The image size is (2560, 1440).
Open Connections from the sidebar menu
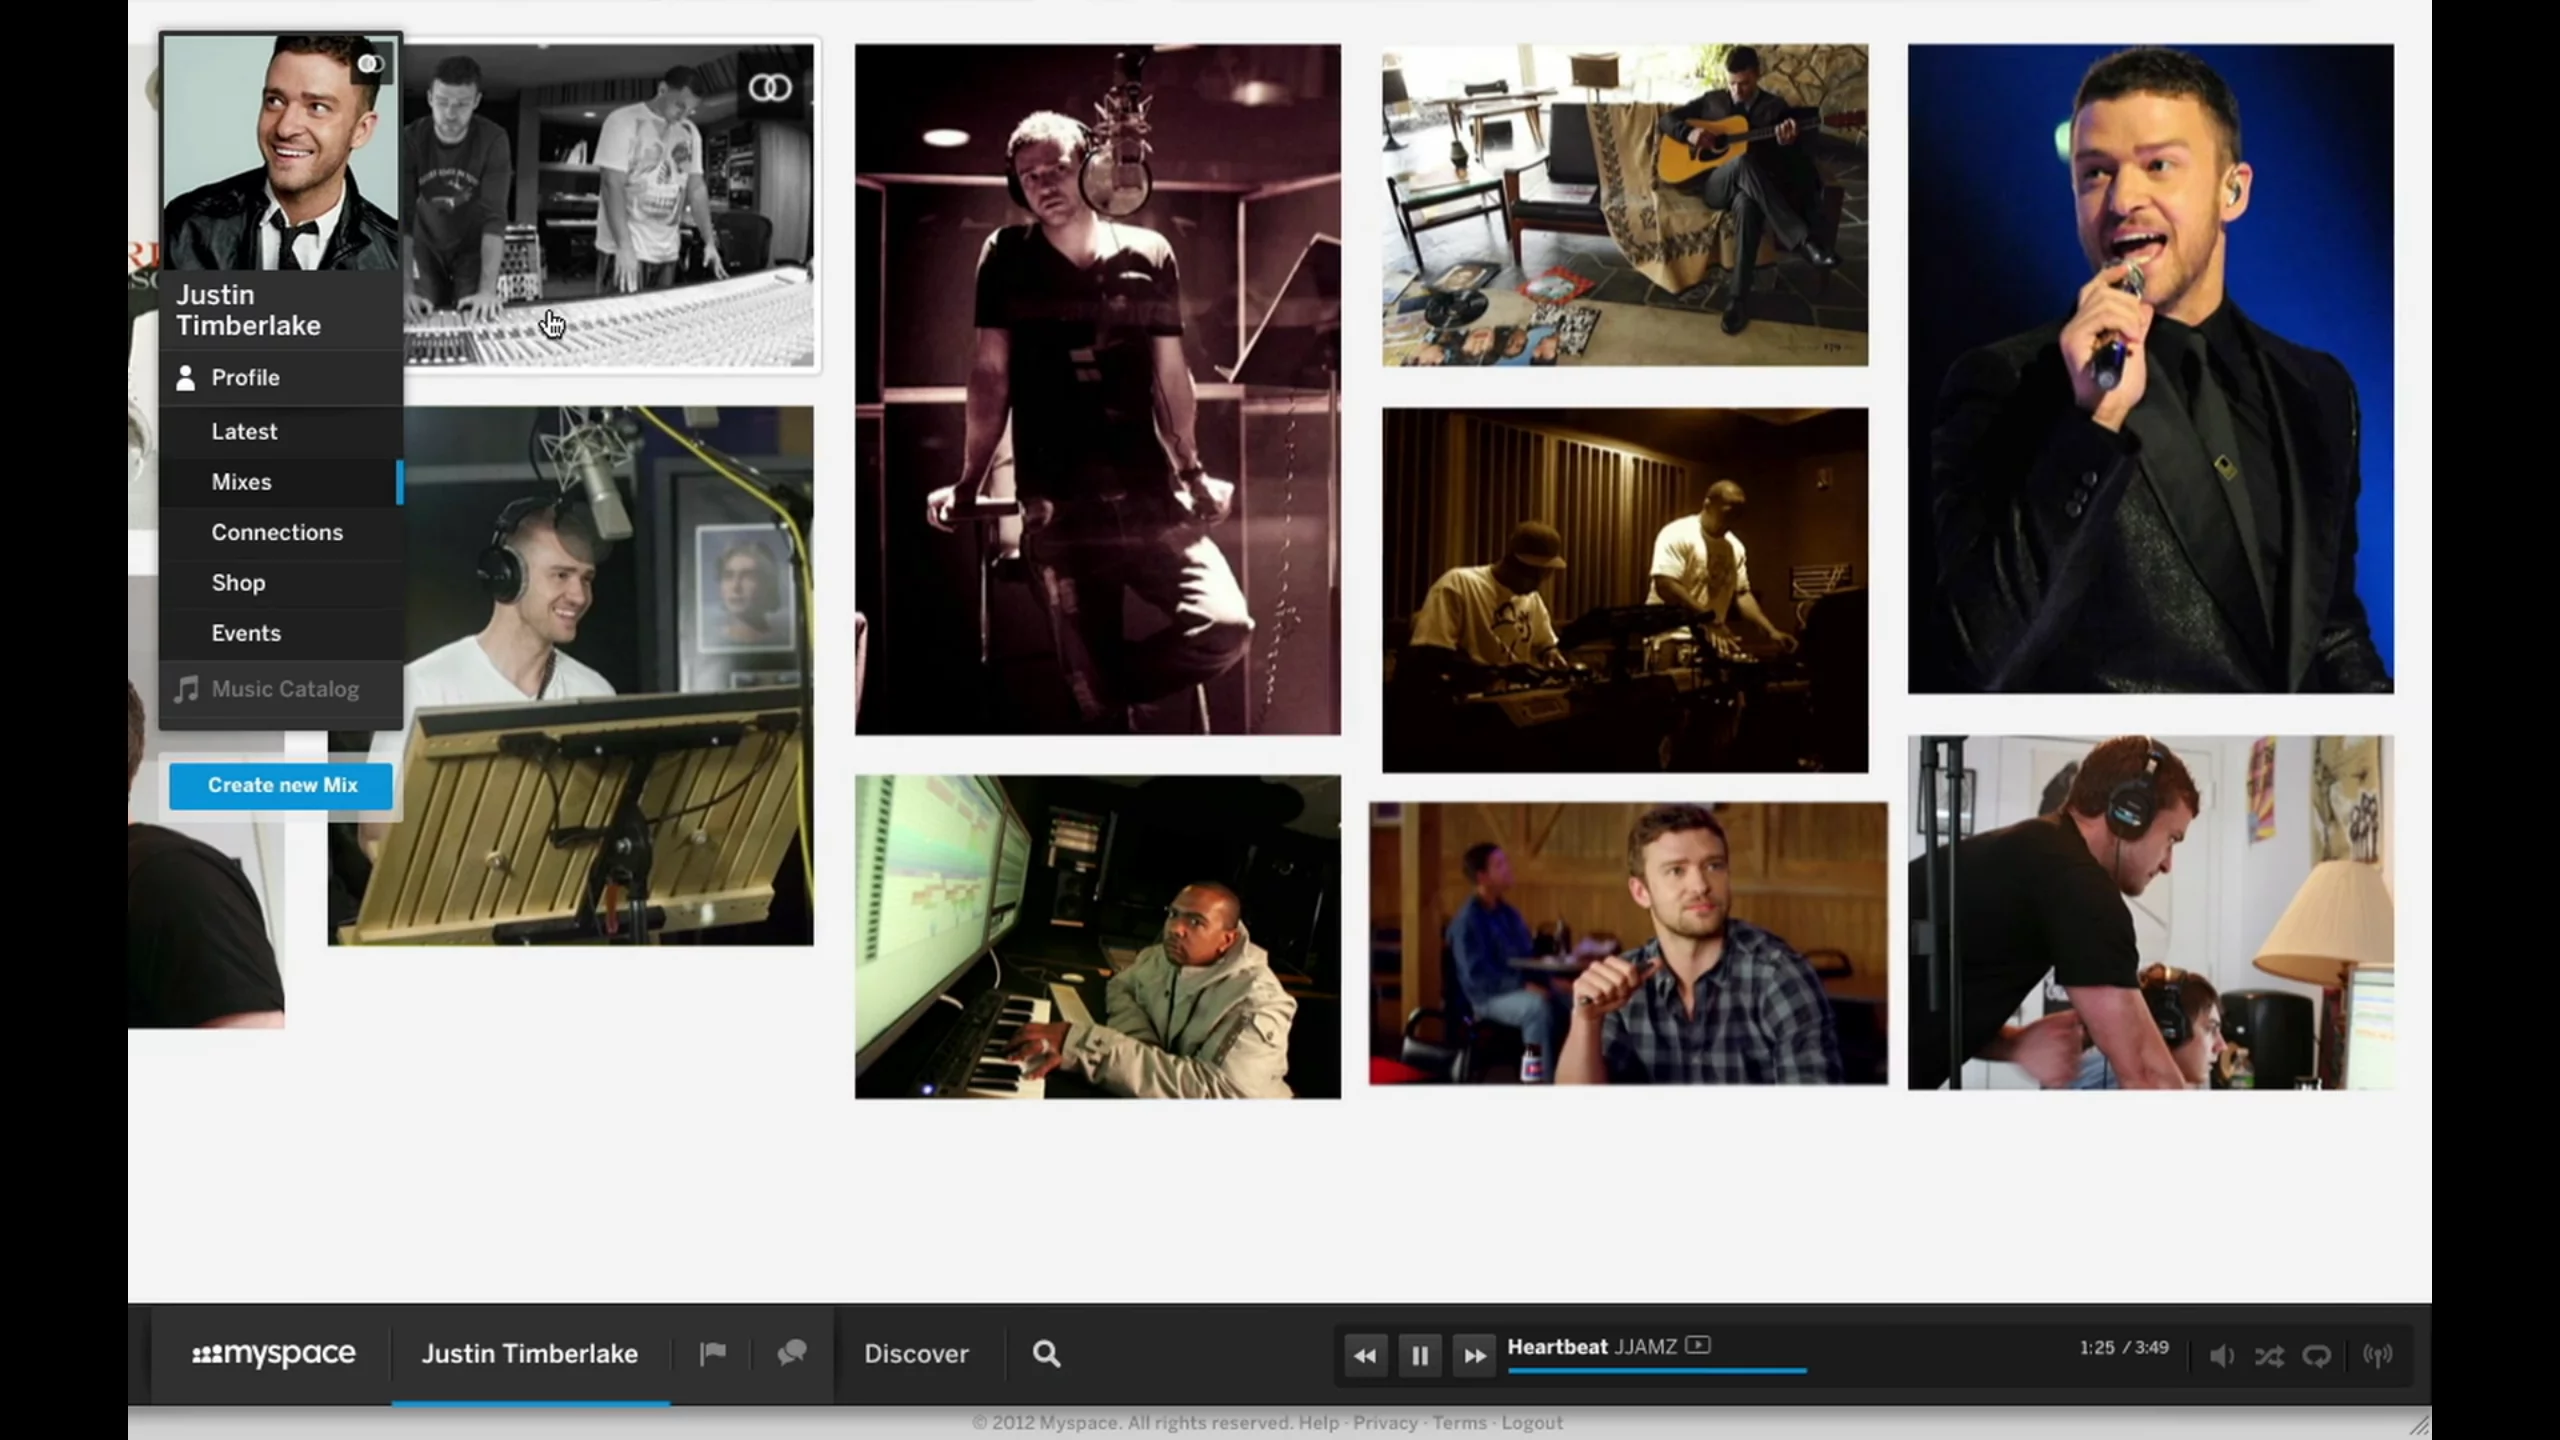(x=277, y=532)
